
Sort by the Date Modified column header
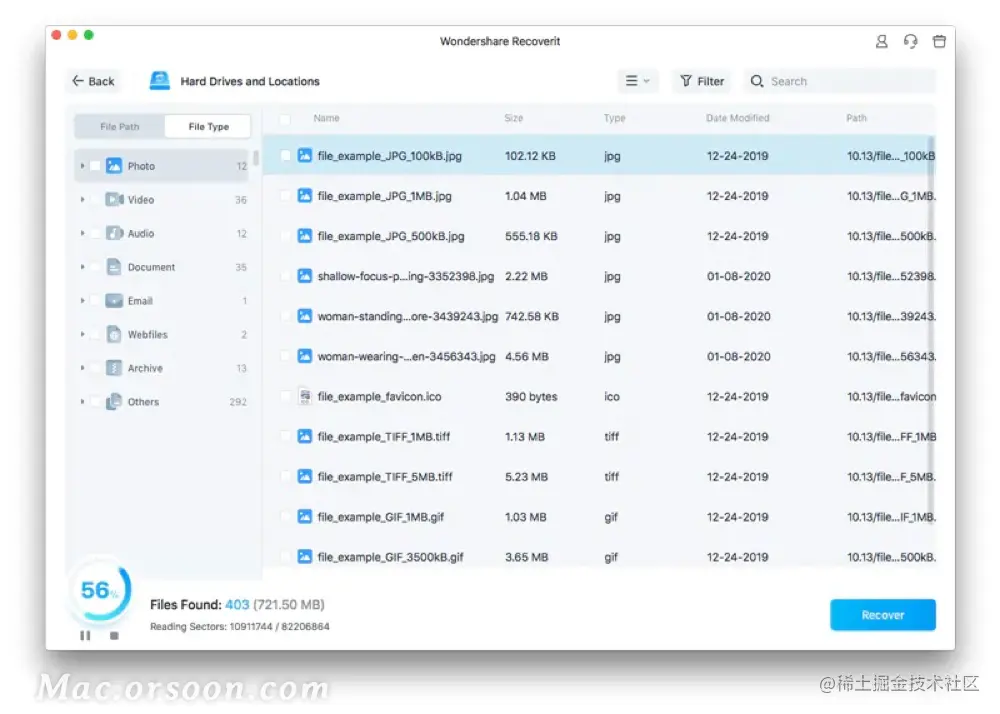click(x=737, y=118)
